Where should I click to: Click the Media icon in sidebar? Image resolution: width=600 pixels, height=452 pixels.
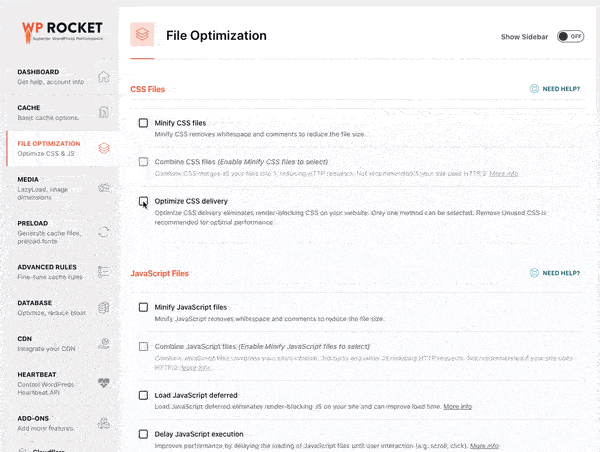(x=104, y=186)
